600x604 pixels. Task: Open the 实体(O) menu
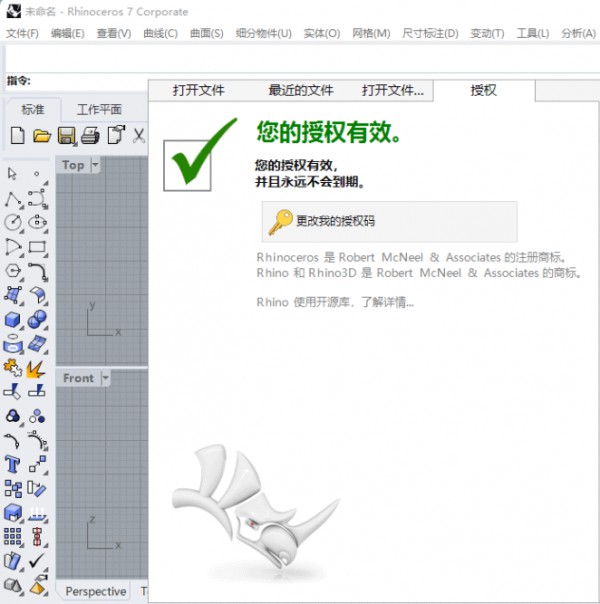tap(322, 34)
